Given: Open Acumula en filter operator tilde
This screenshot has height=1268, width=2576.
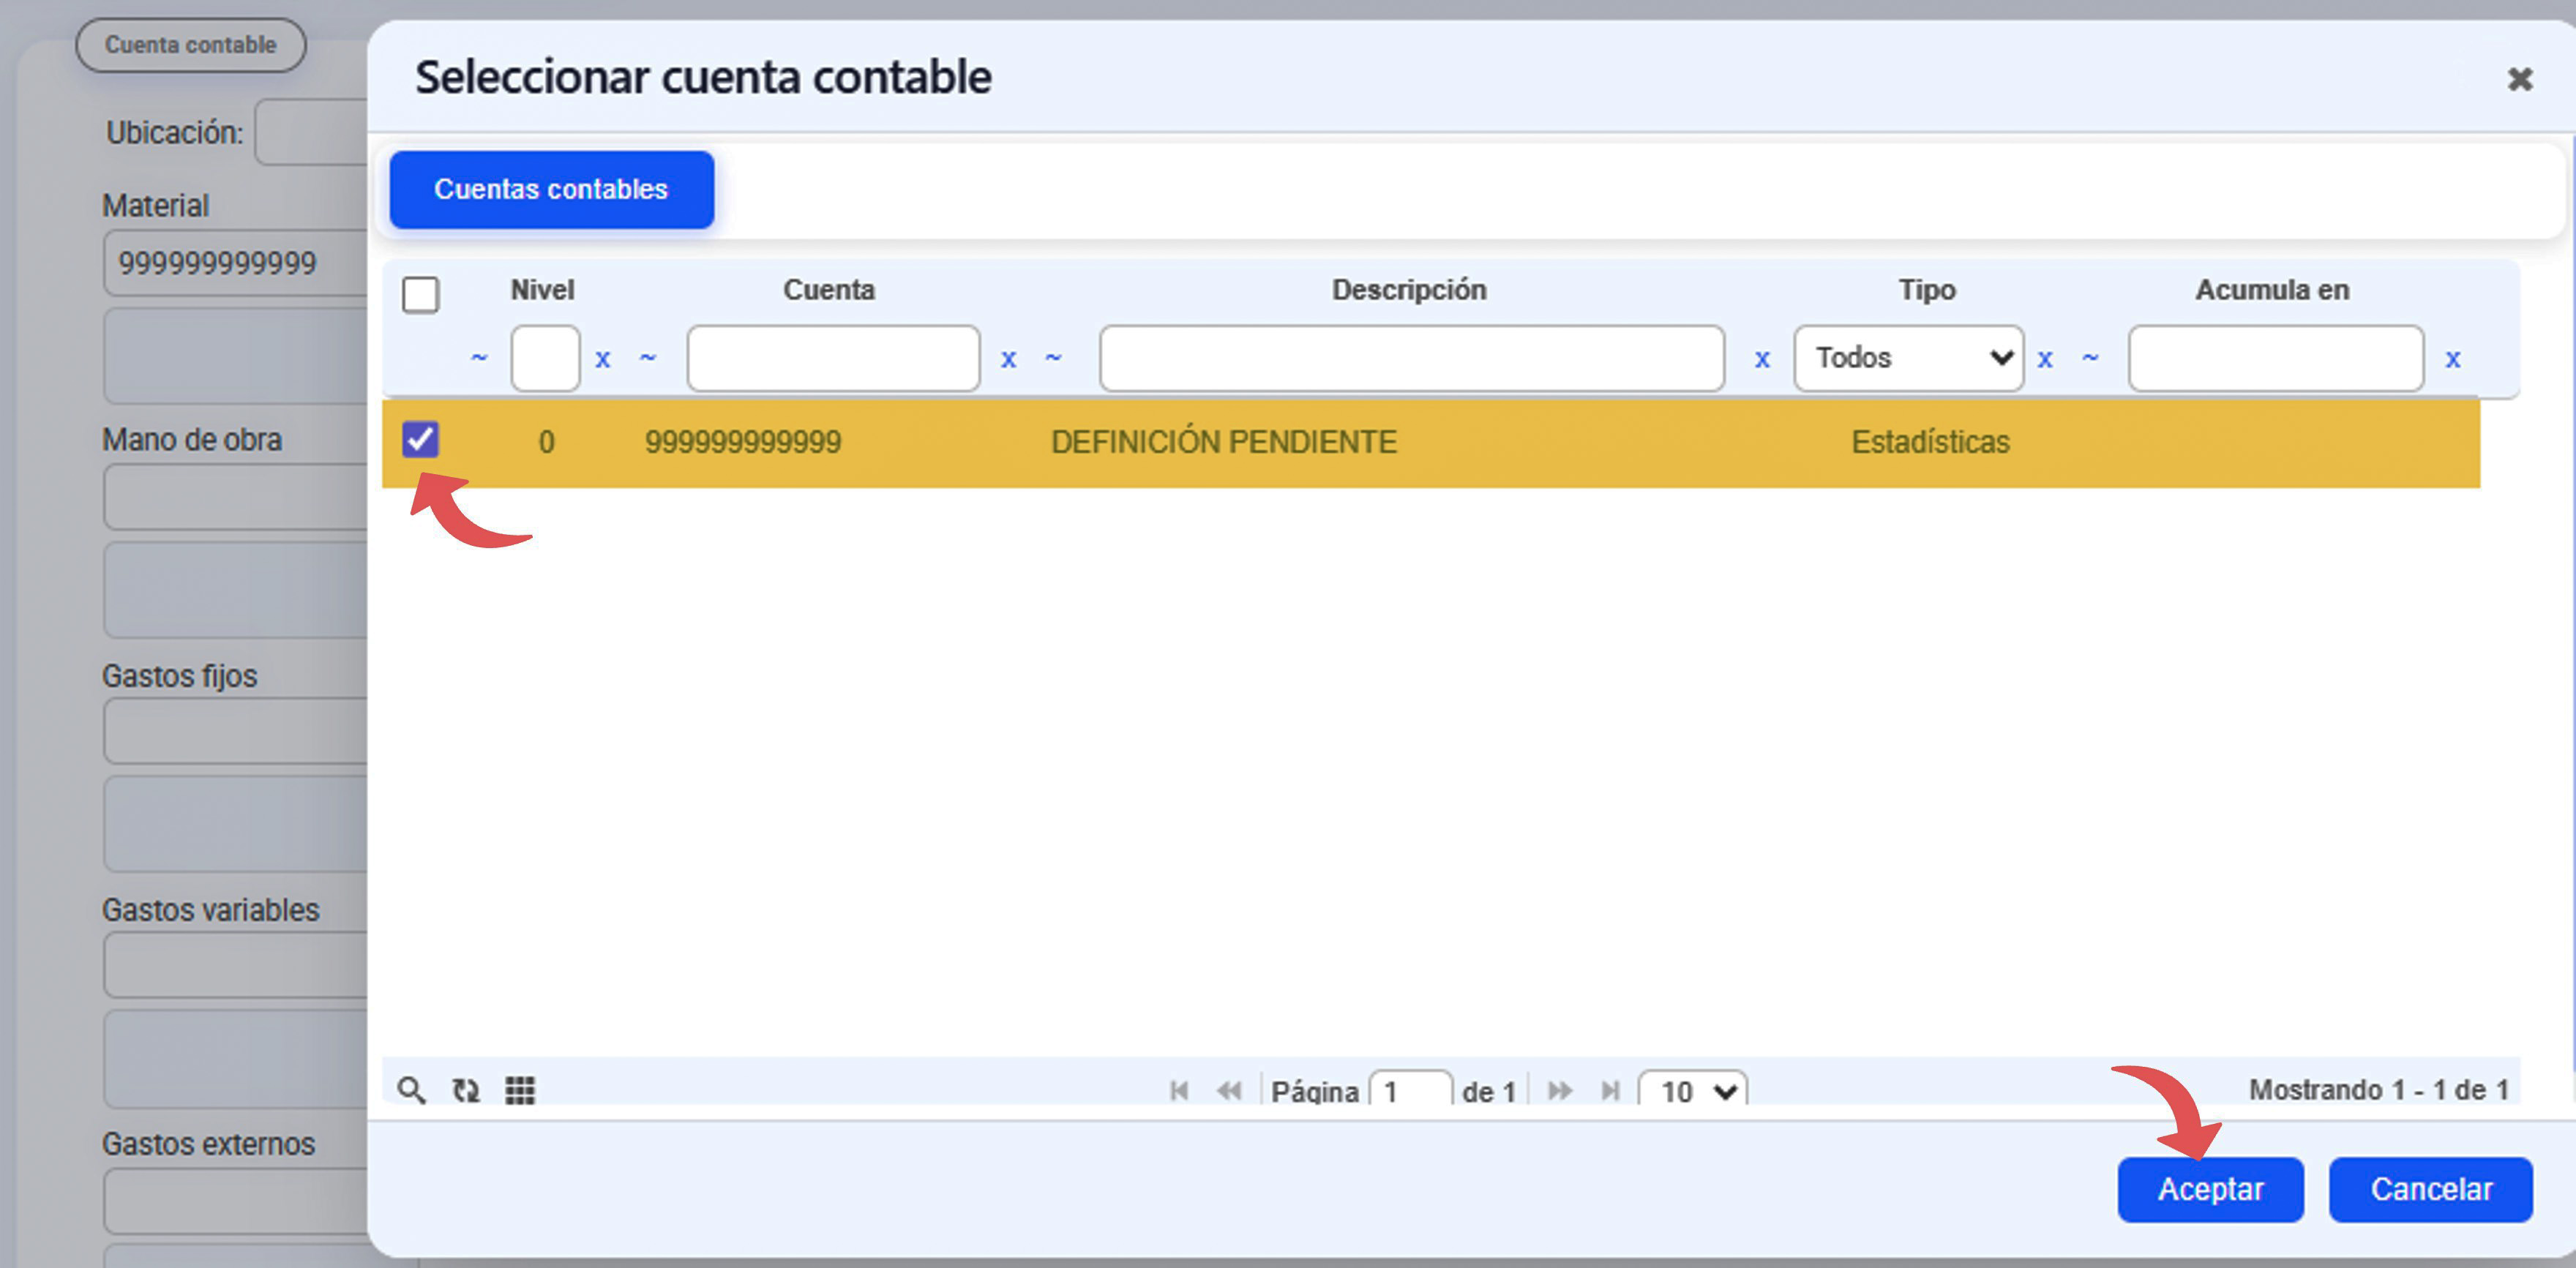Looking at the screenshot, I should tap(2090, 357).
